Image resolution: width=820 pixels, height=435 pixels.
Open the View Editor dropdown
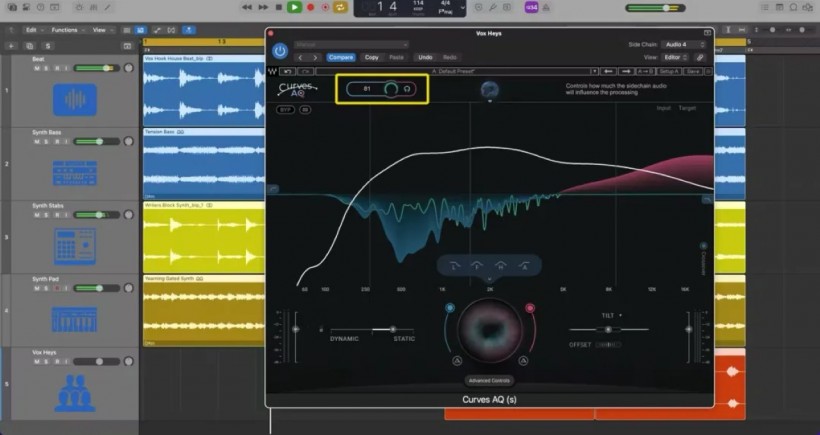[675, 58]
